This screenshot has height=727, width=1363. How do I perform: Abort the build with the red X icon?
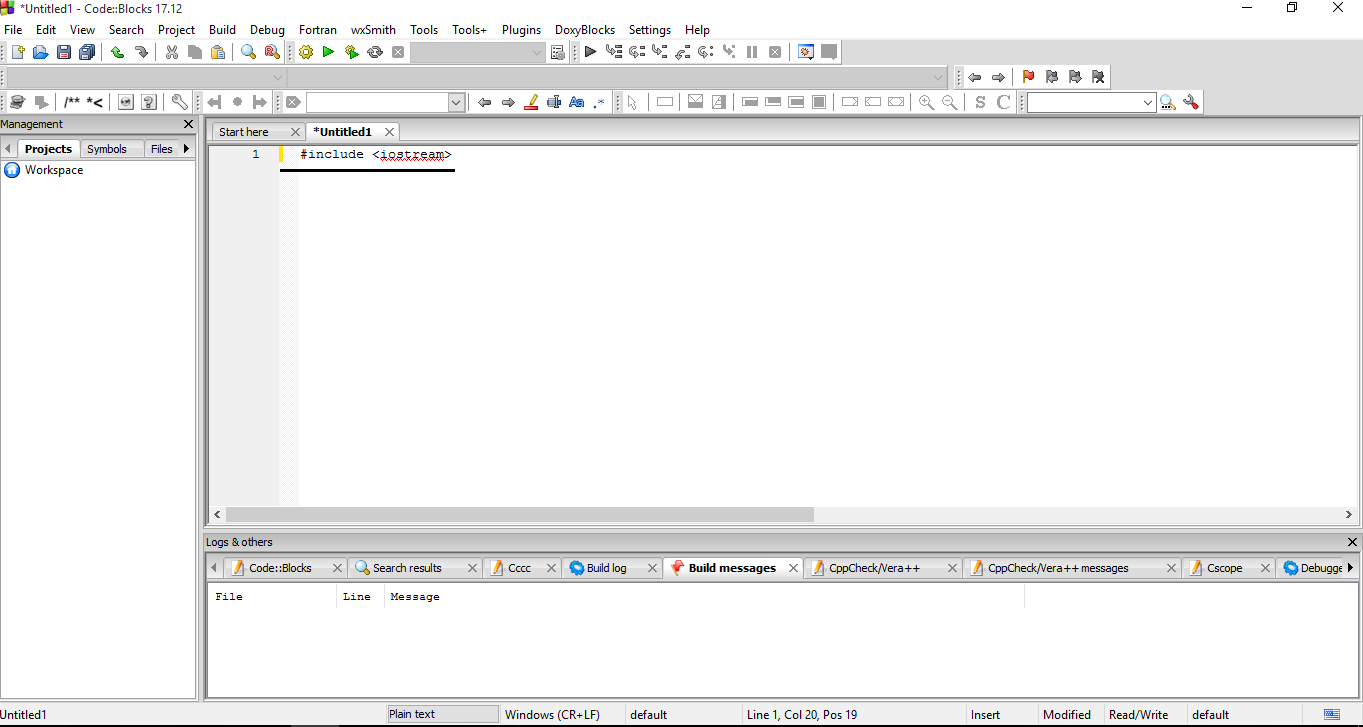pyautogui.click(x=398, y=51)
